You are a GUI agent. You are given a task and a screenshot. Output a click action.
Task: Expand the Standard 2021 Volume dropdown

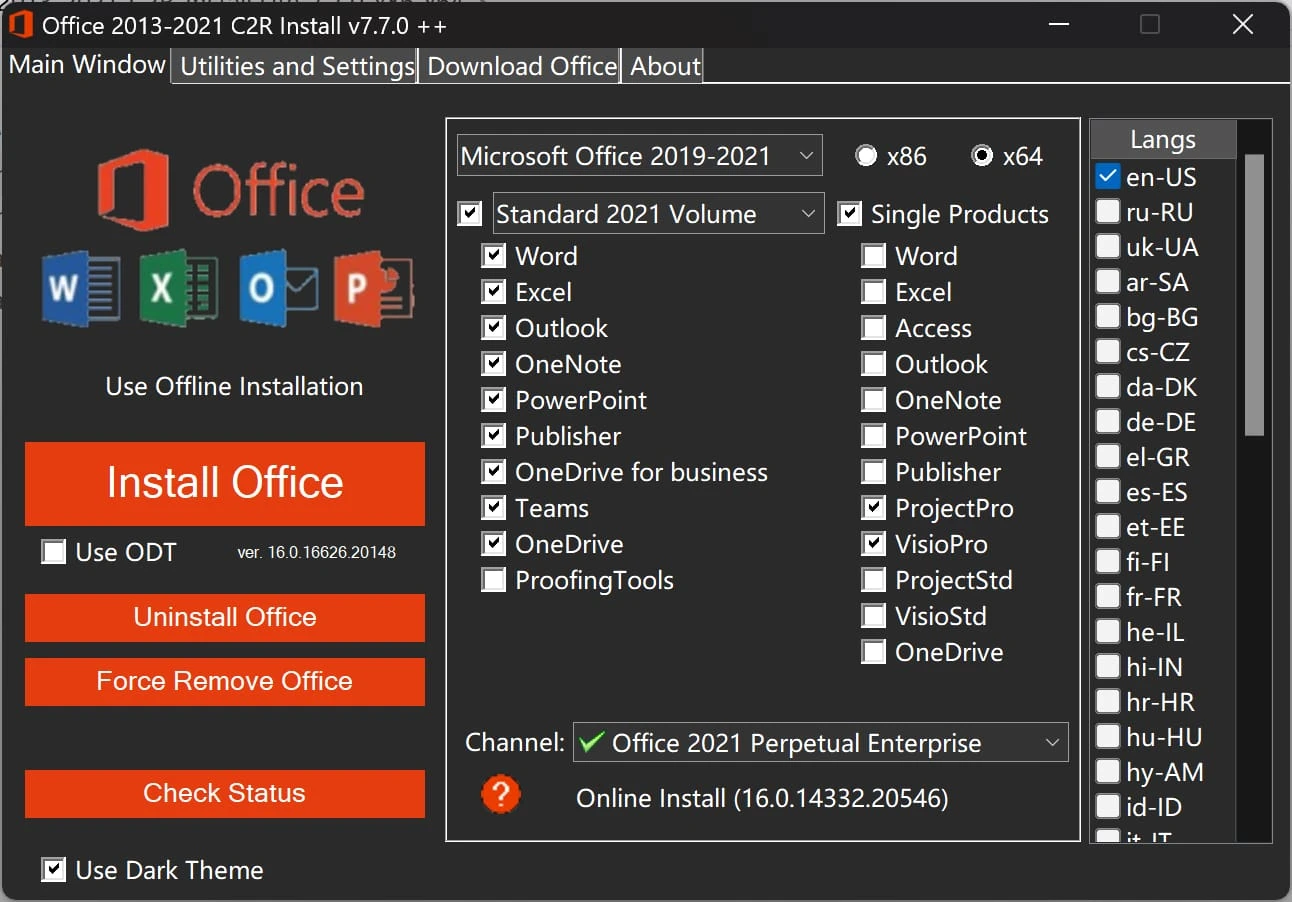coord(658,214)
